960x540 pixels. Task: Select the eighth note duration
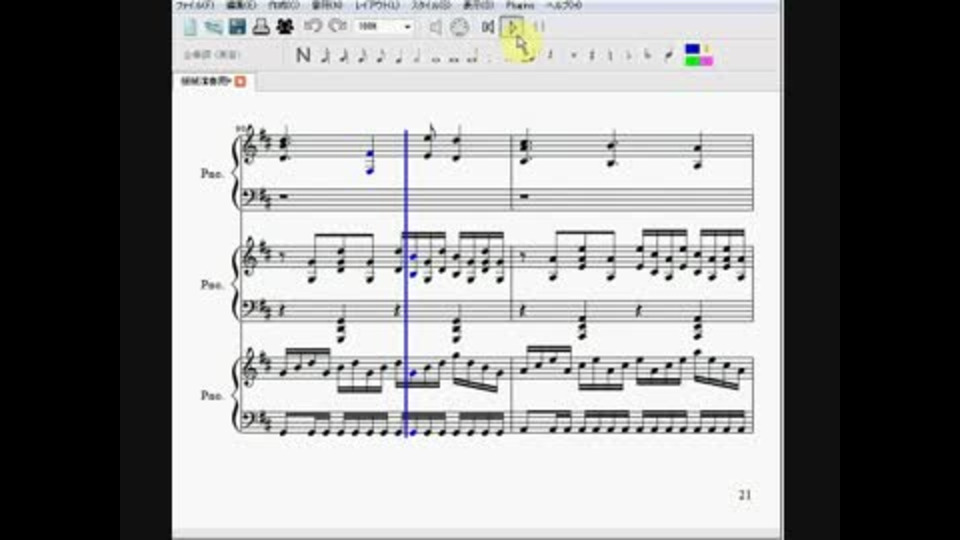pyautogui.click(x=381, y=56)
